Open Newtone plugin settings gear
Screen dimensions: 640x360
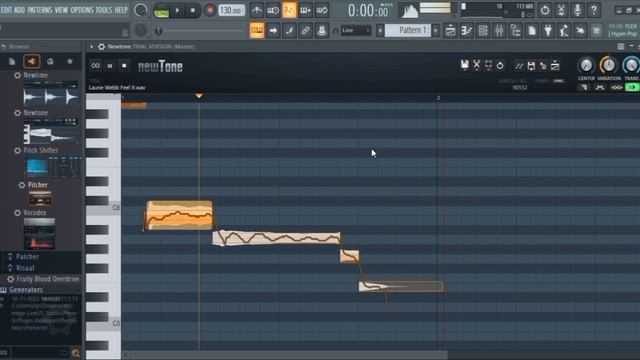102,47
